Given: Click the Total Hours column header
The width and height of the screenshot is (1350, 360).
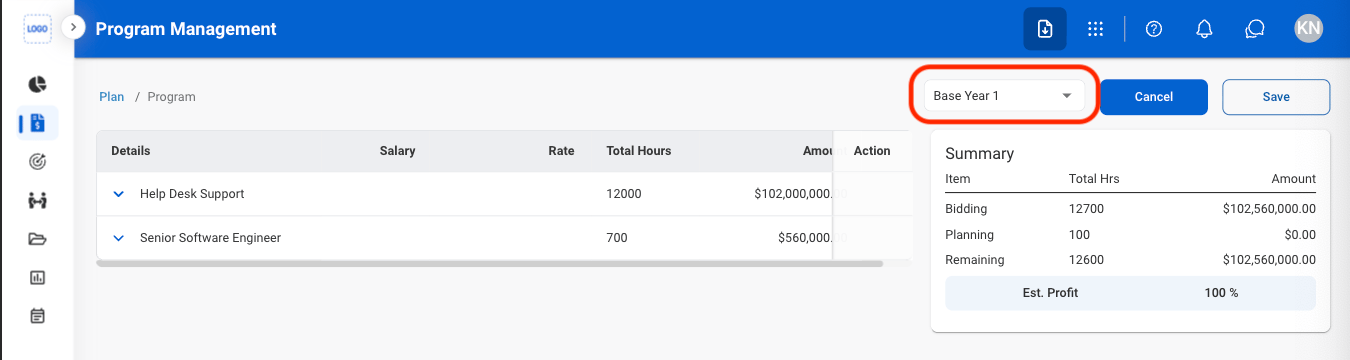Looking at the screenshot, I should coord(639,151).
